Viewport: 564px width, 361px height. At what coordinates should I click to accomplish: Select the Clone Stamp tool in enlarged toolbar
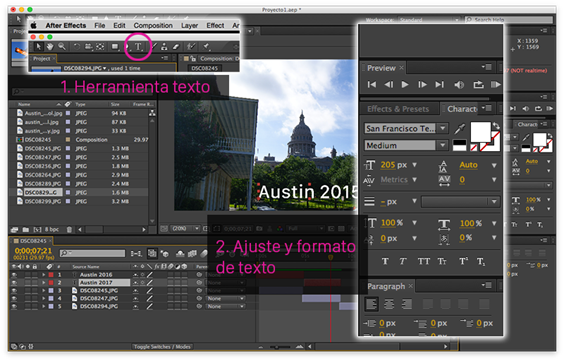pos(164,46)
